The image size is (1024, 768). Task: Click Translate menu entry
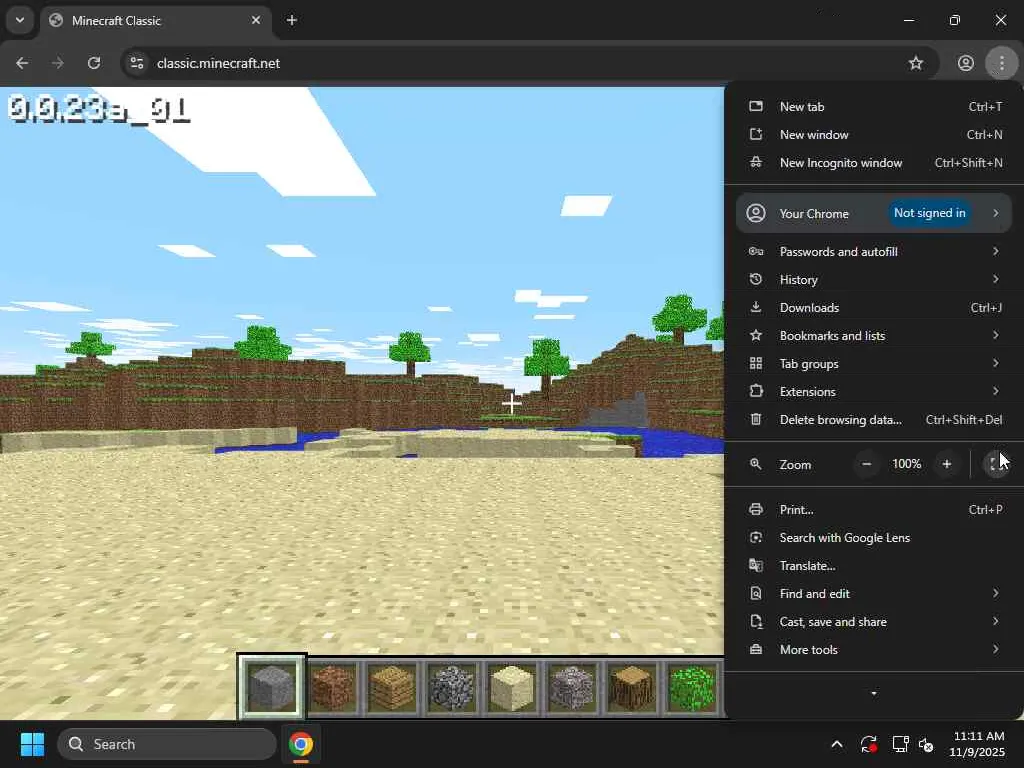pyautogui.click(x=874, y=566)
